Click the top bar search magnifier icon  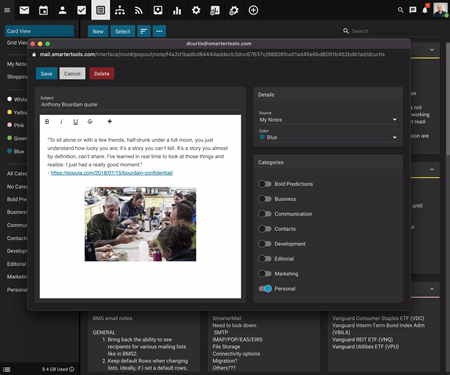pyautogui.click(x=400, y=10)
